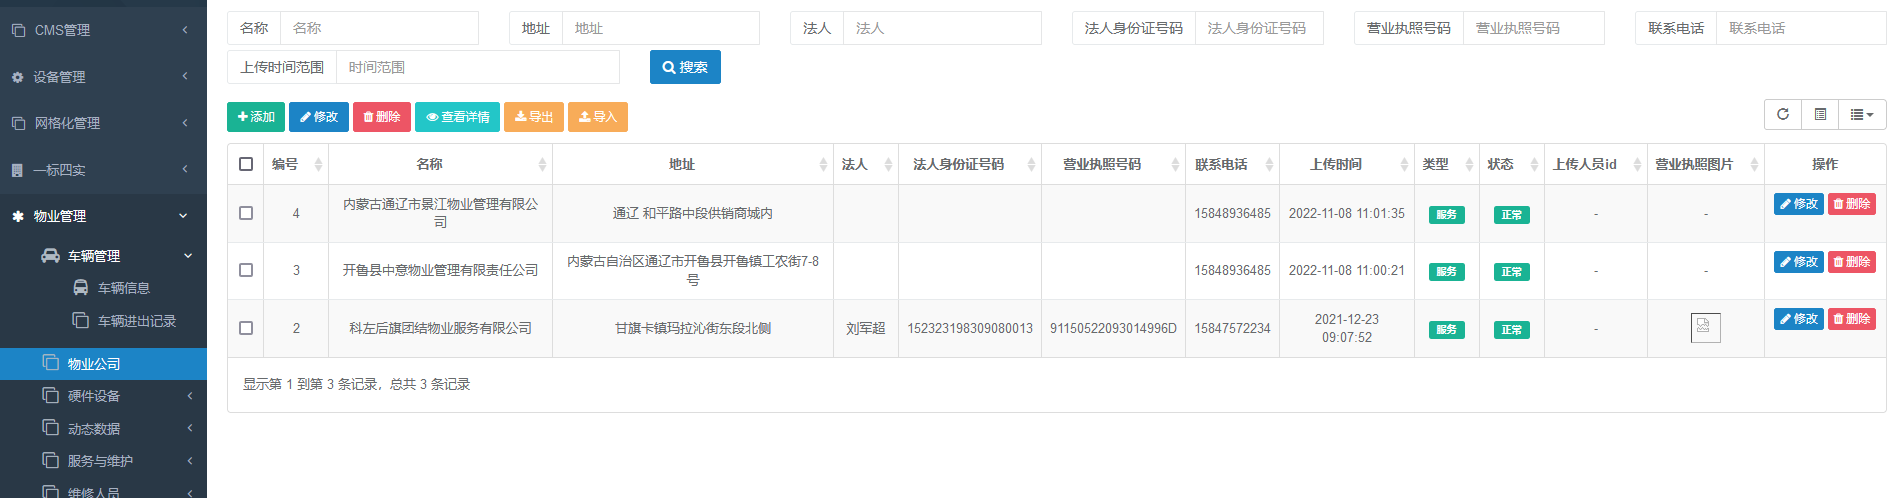Check the select-all header checkbox
The height and width of the screenshot is (498, 1895).
pyautogui.click(x=246, y=164)
